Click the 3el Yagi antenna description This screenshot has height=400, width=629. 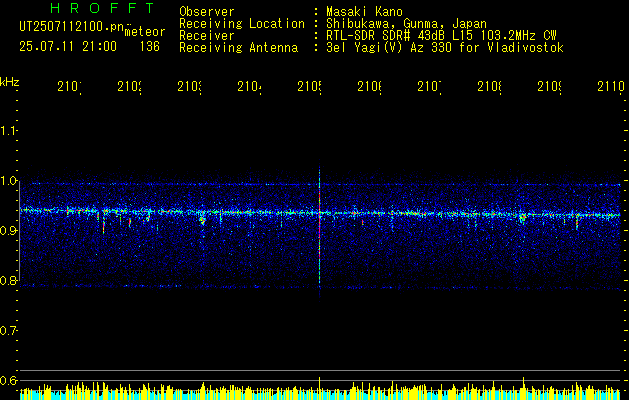[x=445, y=48]
